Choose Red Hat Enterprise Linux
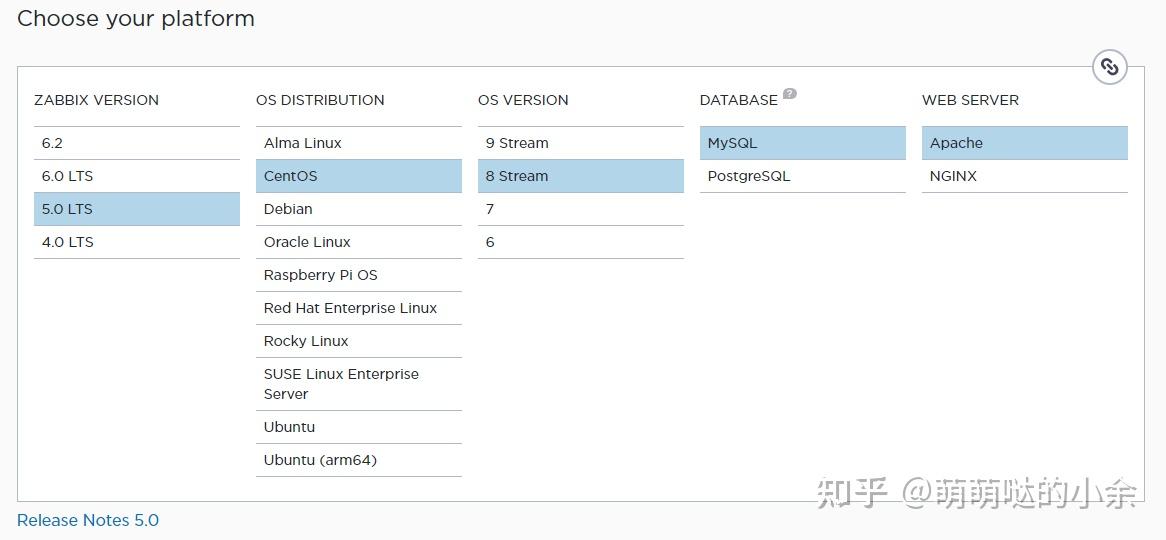Image resolution: width=1166 pixels, height=540 pixels. coord(358,308)
